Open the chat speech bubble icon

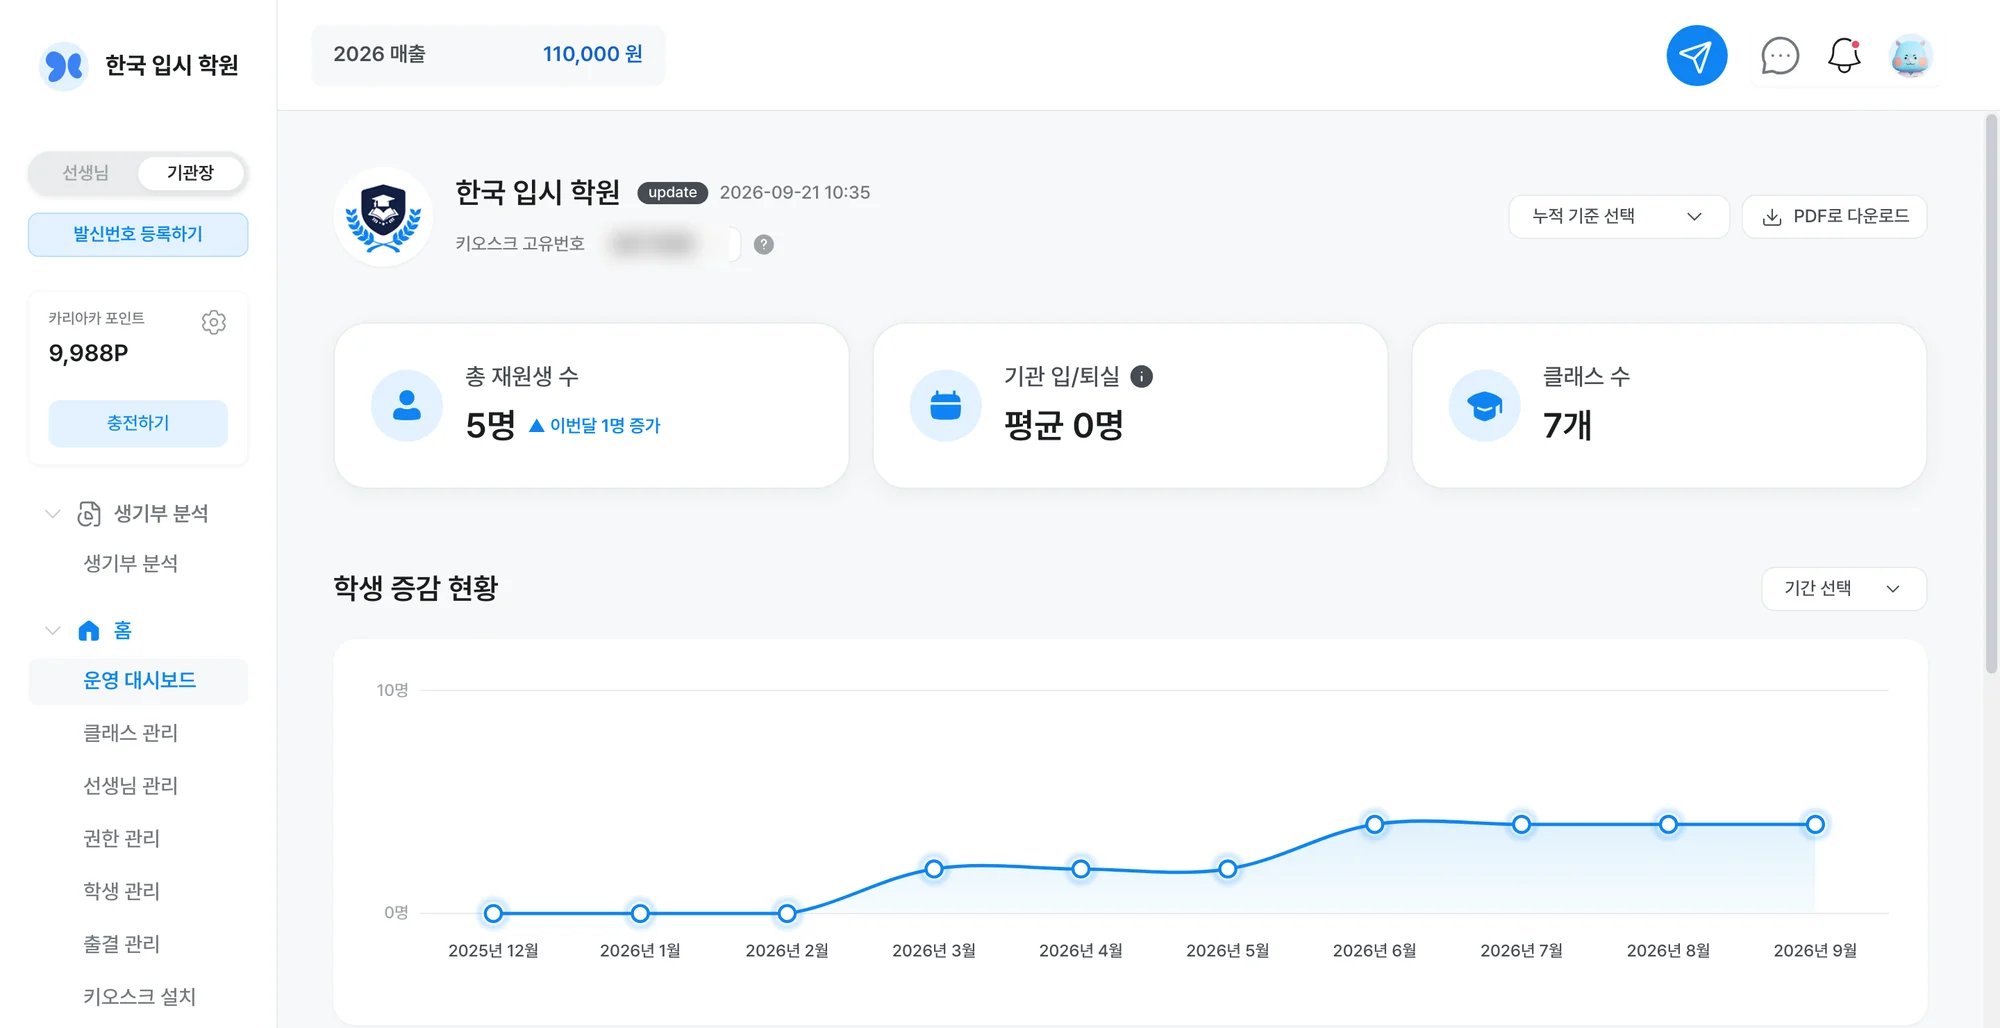coord(1780,56)
